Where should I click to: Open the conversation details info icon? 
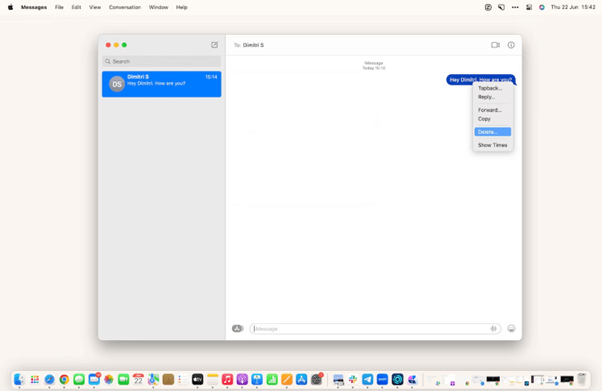coord(511,45)
